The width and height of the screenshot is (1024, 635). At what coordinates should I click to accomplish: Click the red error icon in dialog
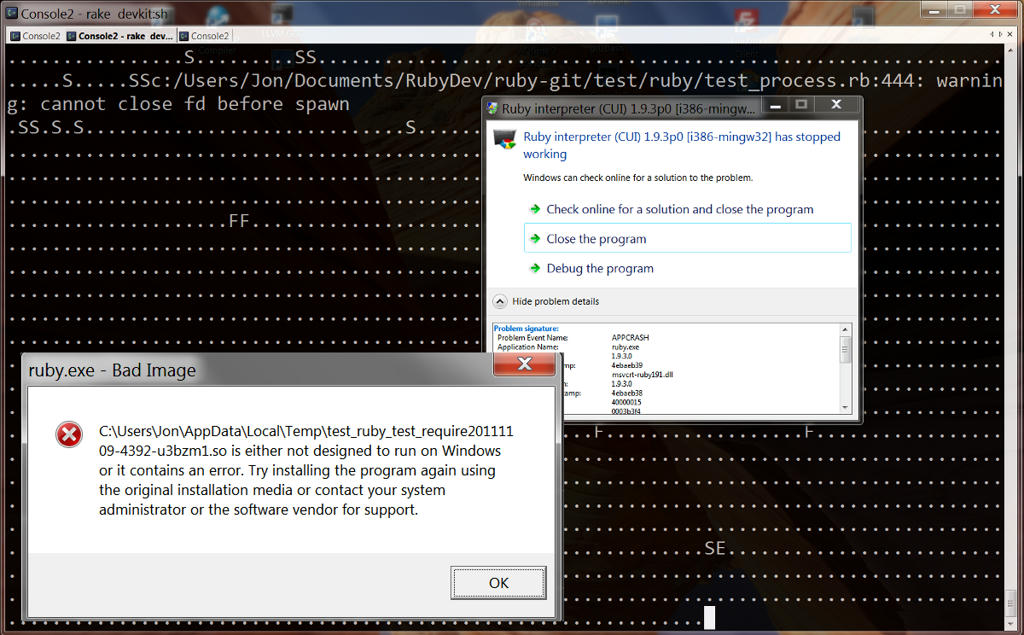click(69, 434)
